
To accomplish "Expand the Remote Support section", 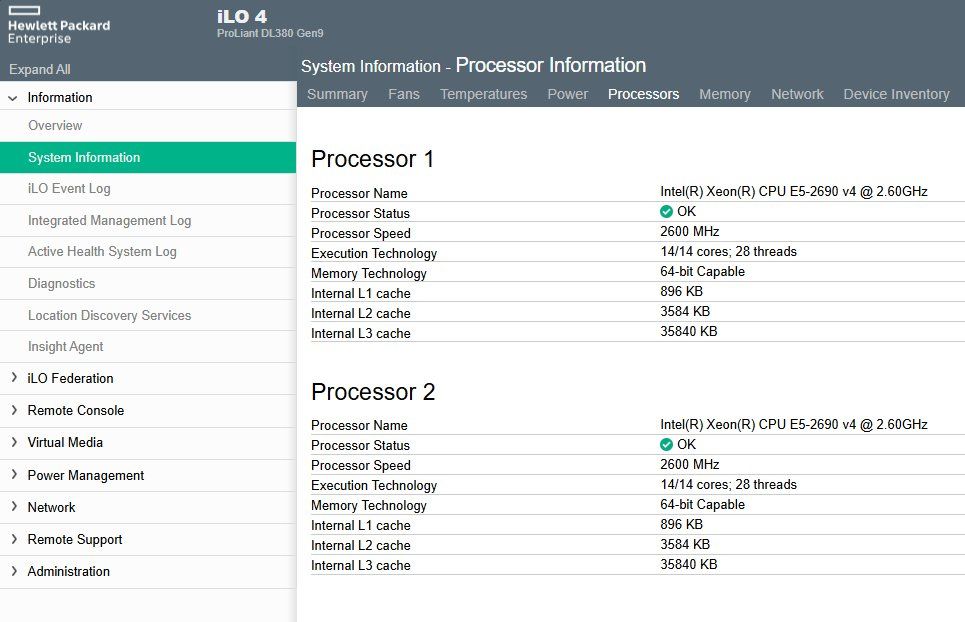I will point(14,538).
